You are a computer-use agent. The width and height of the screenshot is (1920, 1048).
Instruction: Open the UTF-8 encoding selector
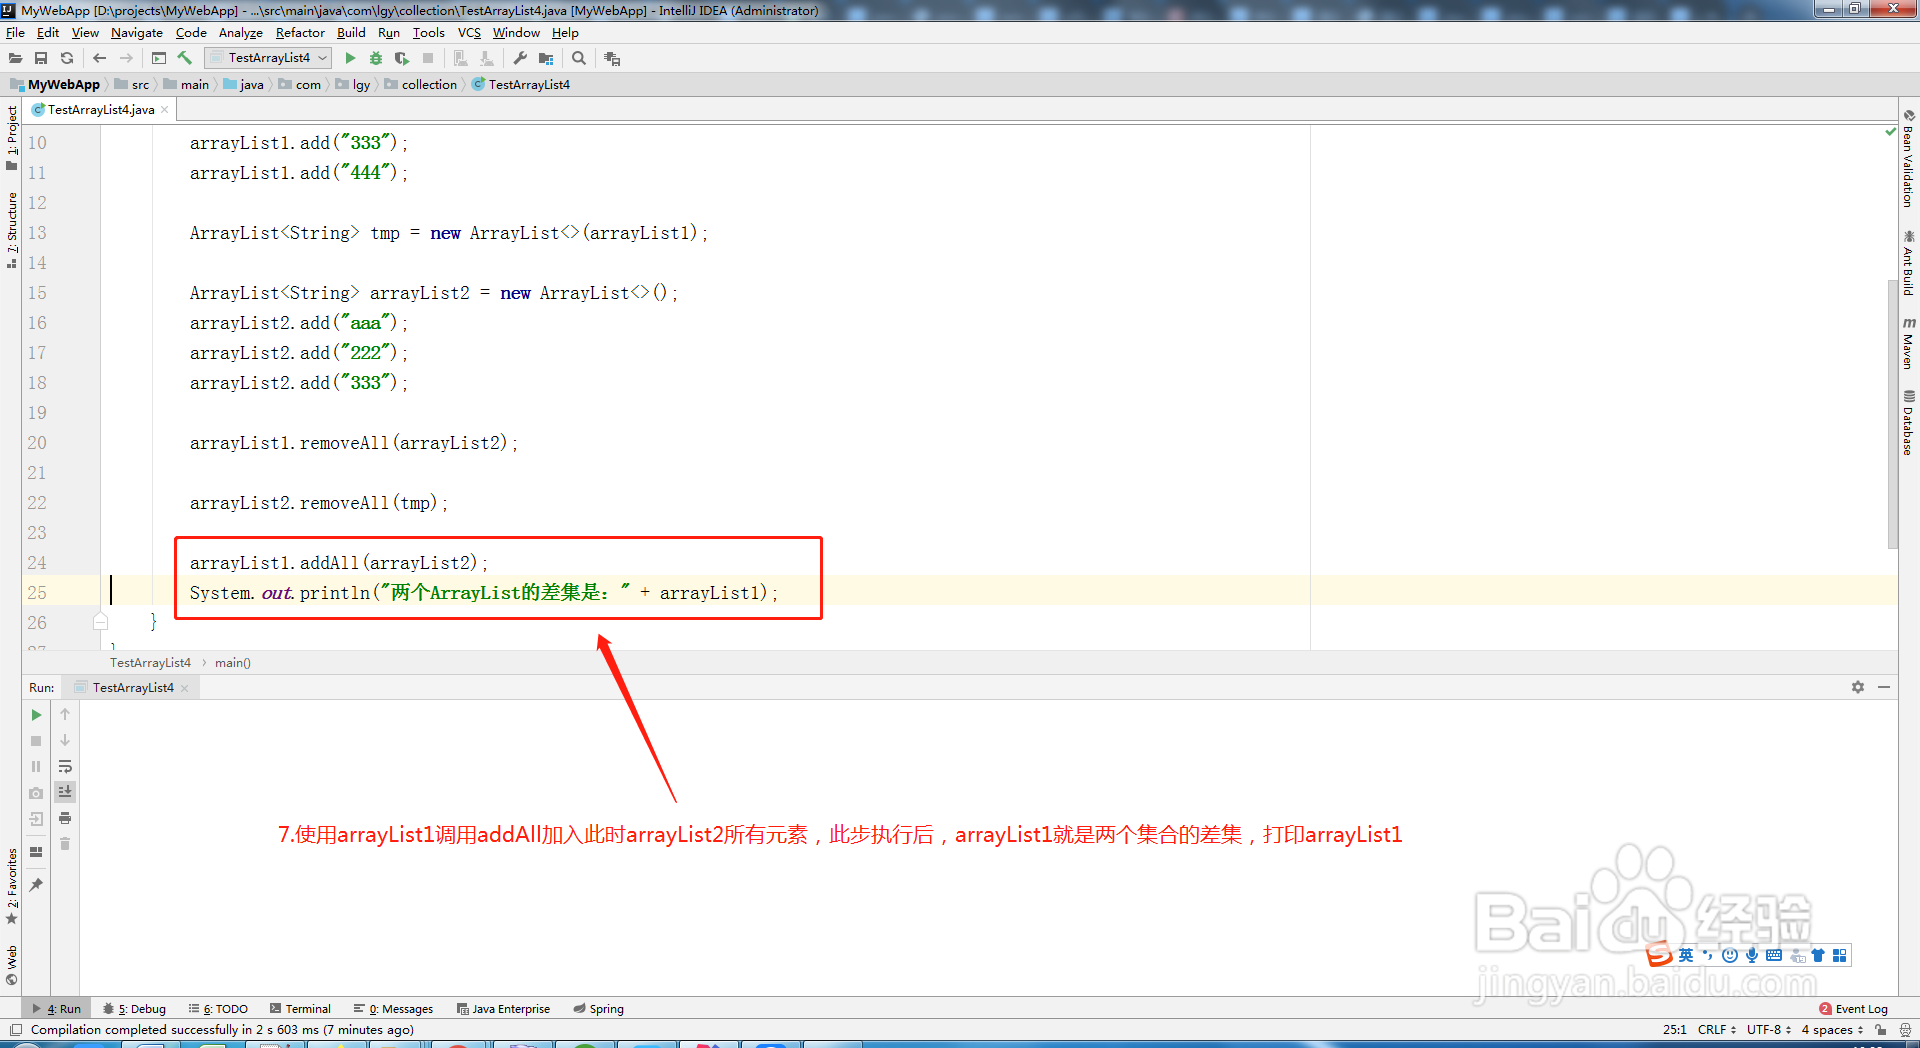(x=1768, y=1029)
